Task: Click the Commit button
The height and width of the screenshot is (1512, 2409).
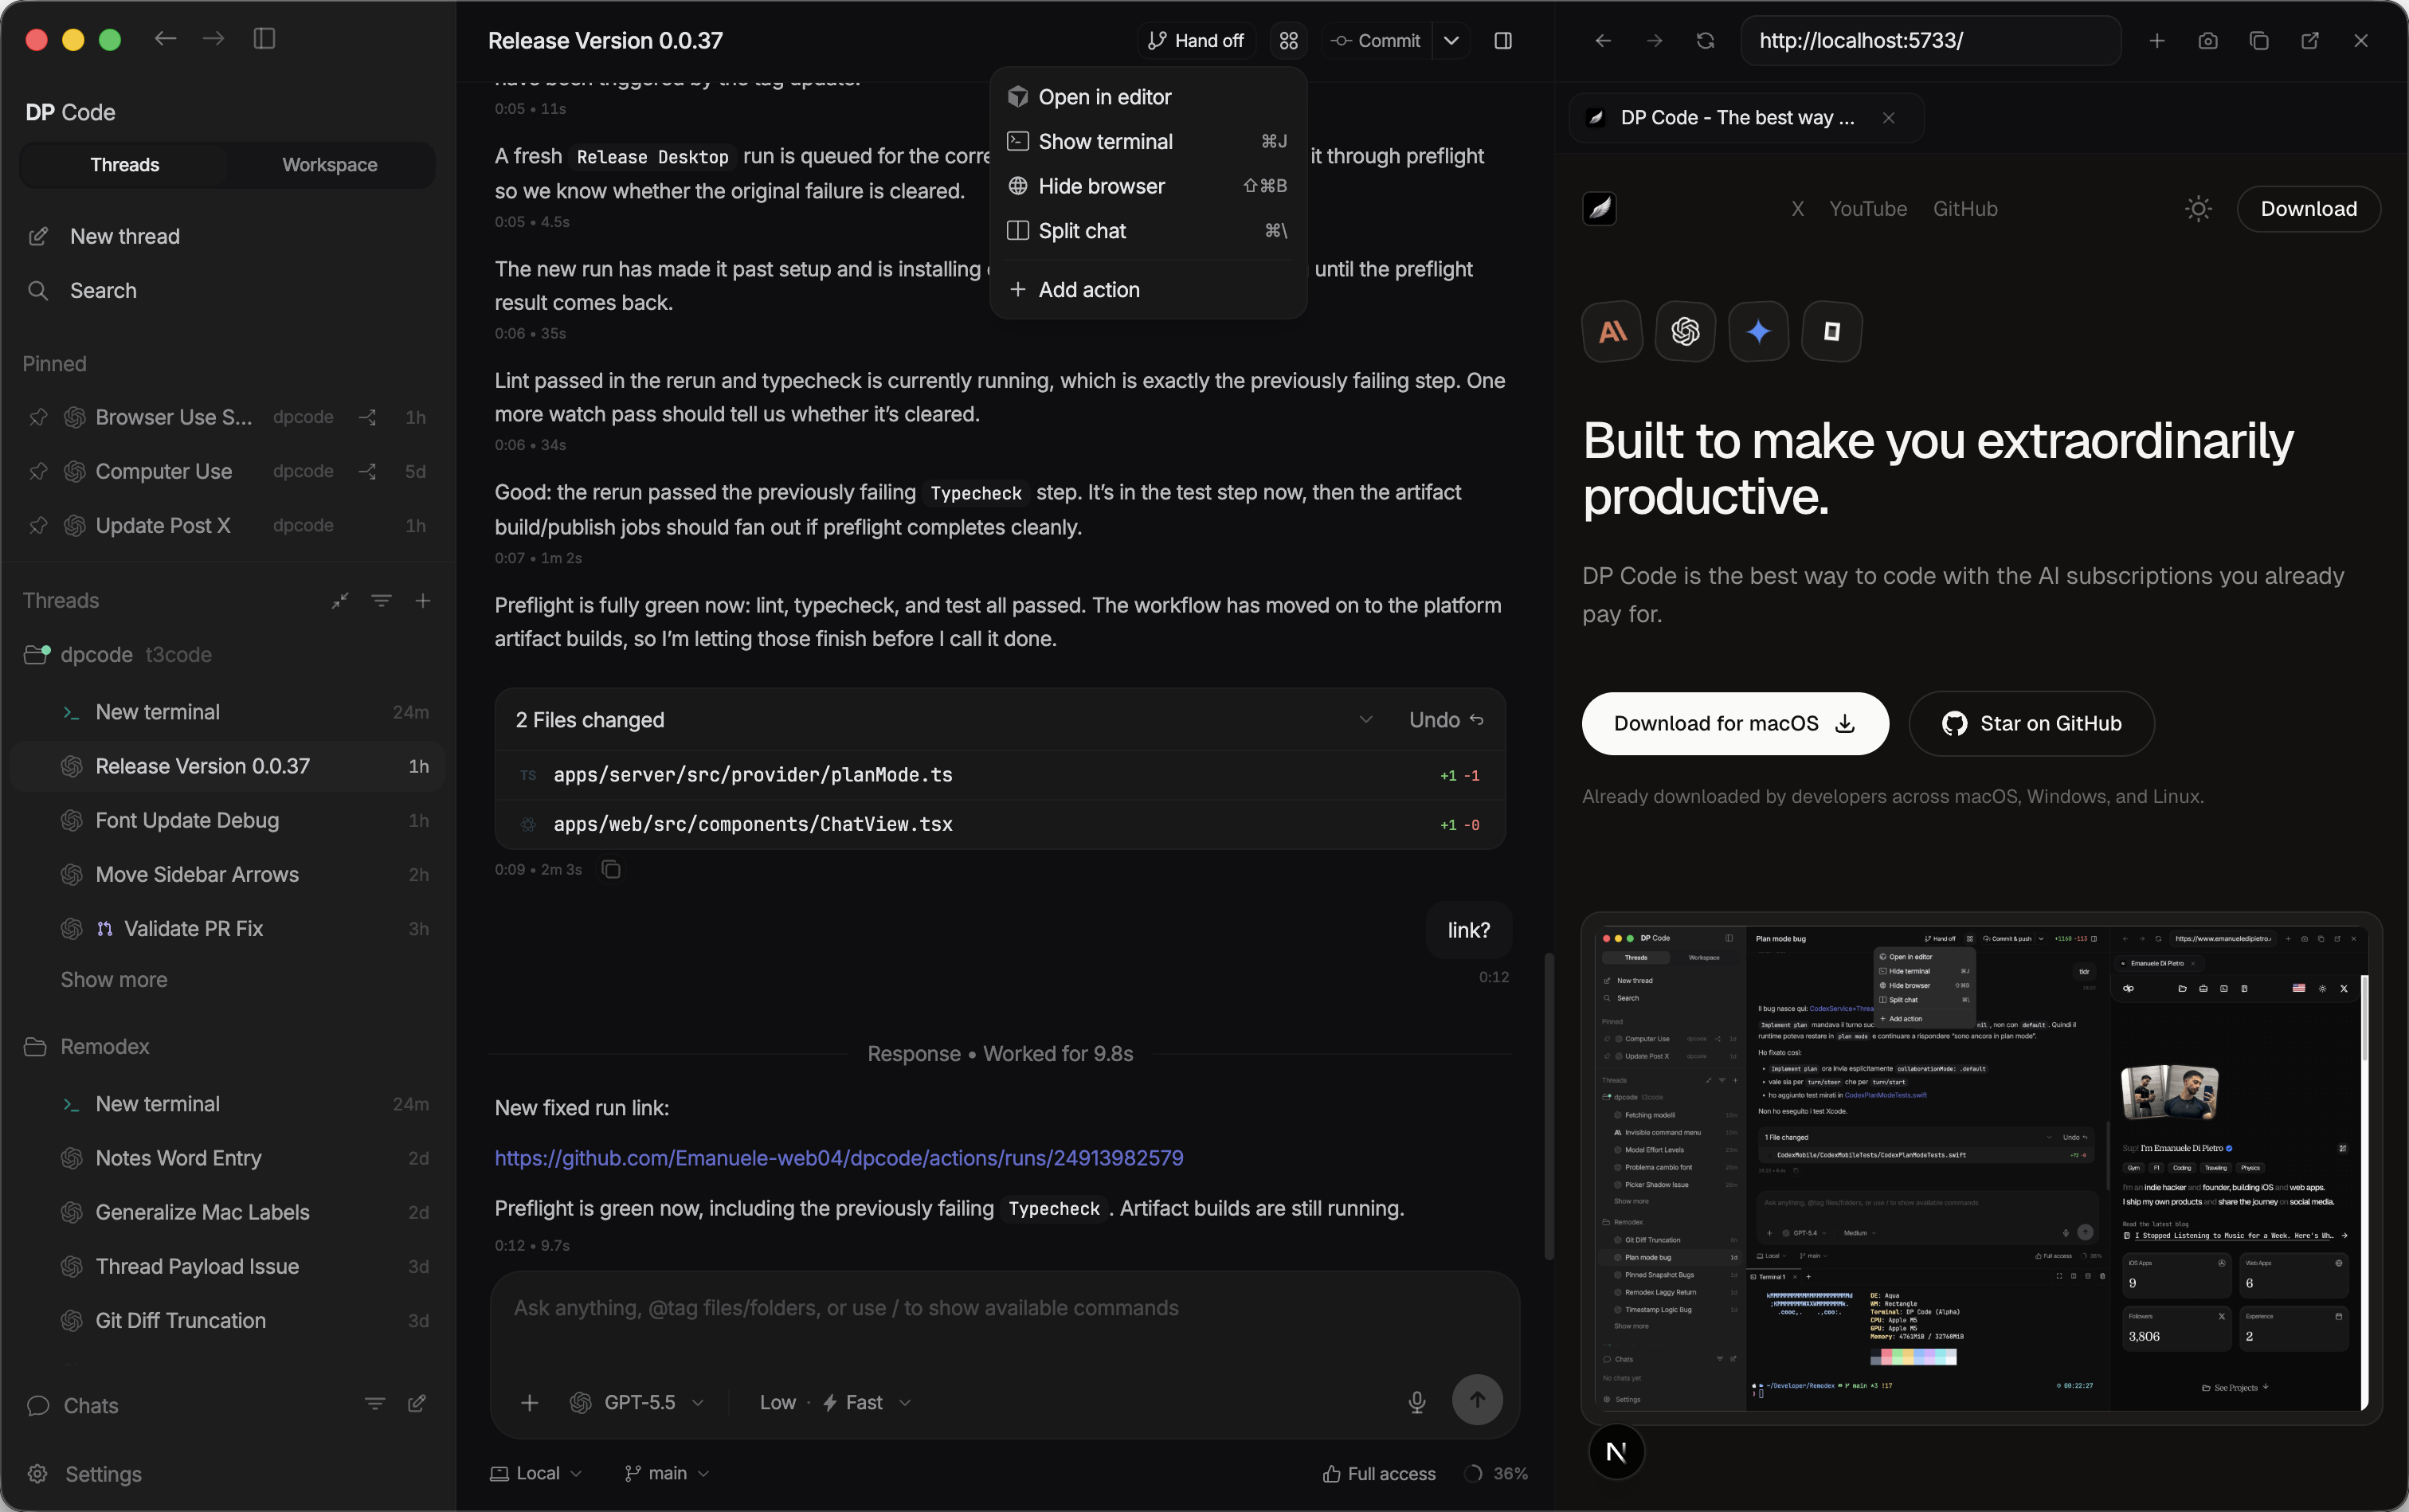Action: click(1377, 40)
